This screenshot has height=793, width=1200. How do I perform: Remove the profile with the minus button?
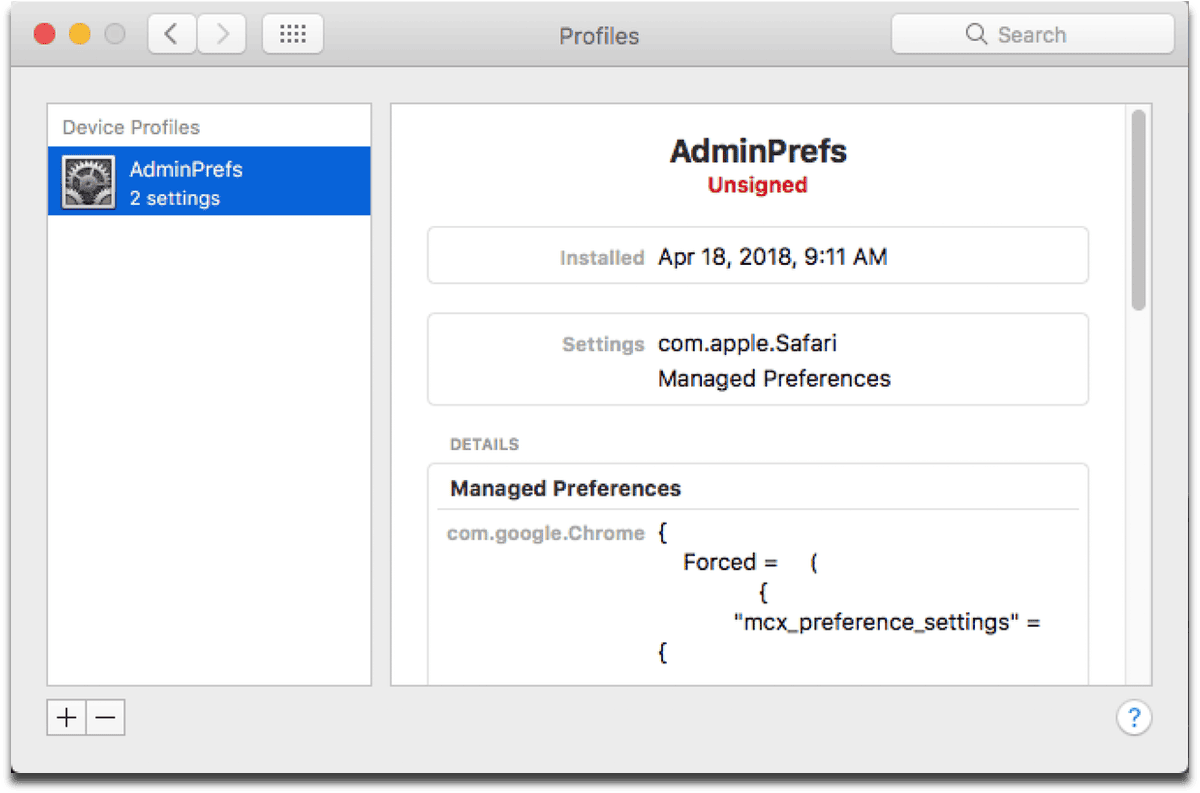point(105,717)
